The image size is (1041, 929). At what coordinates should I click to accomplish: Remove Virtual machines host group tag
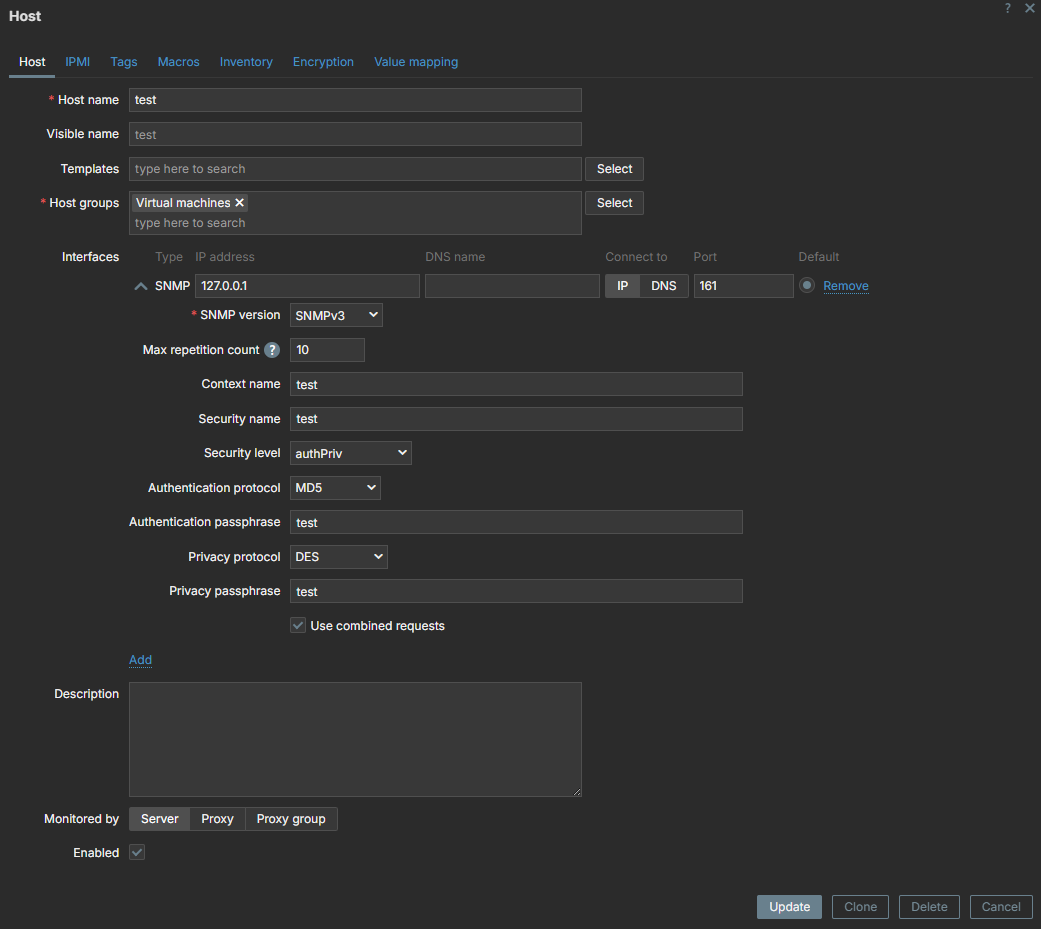click(x=240, y=203)
